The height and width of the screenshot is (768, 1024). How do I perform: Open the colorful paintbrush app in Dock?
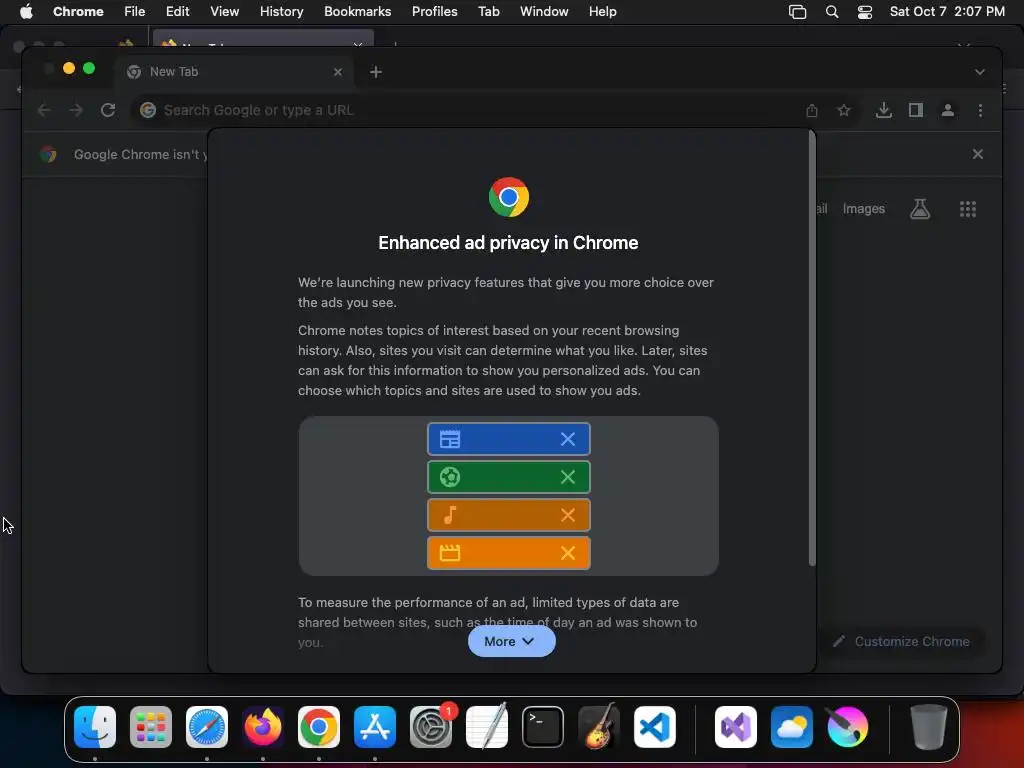[848, 726]
